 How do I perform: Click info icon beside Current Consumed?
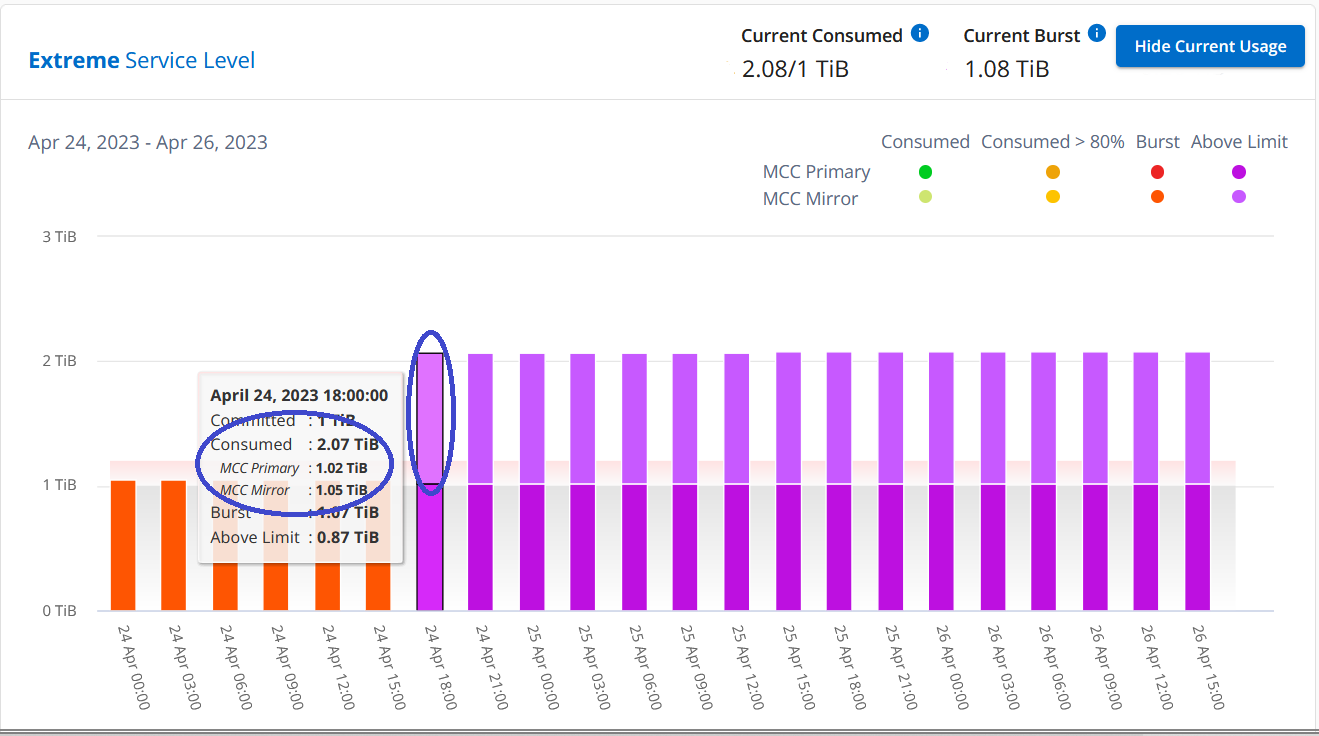921,33
